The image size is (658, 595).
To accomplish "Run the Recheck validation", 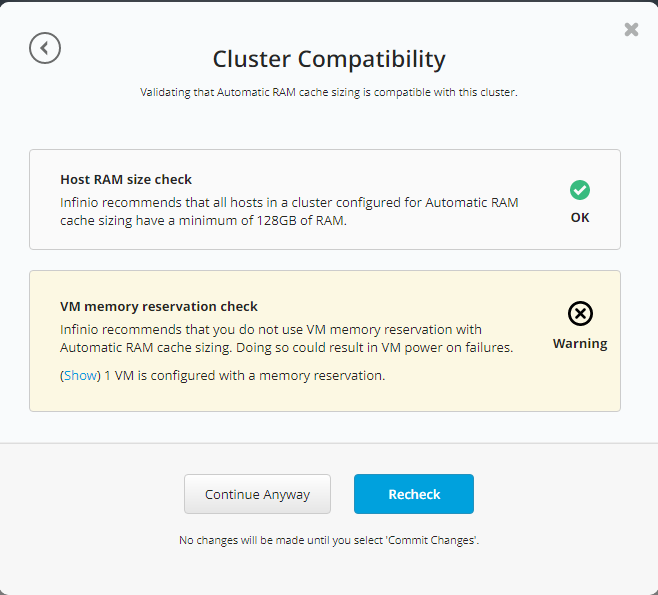I will (414, 494).
